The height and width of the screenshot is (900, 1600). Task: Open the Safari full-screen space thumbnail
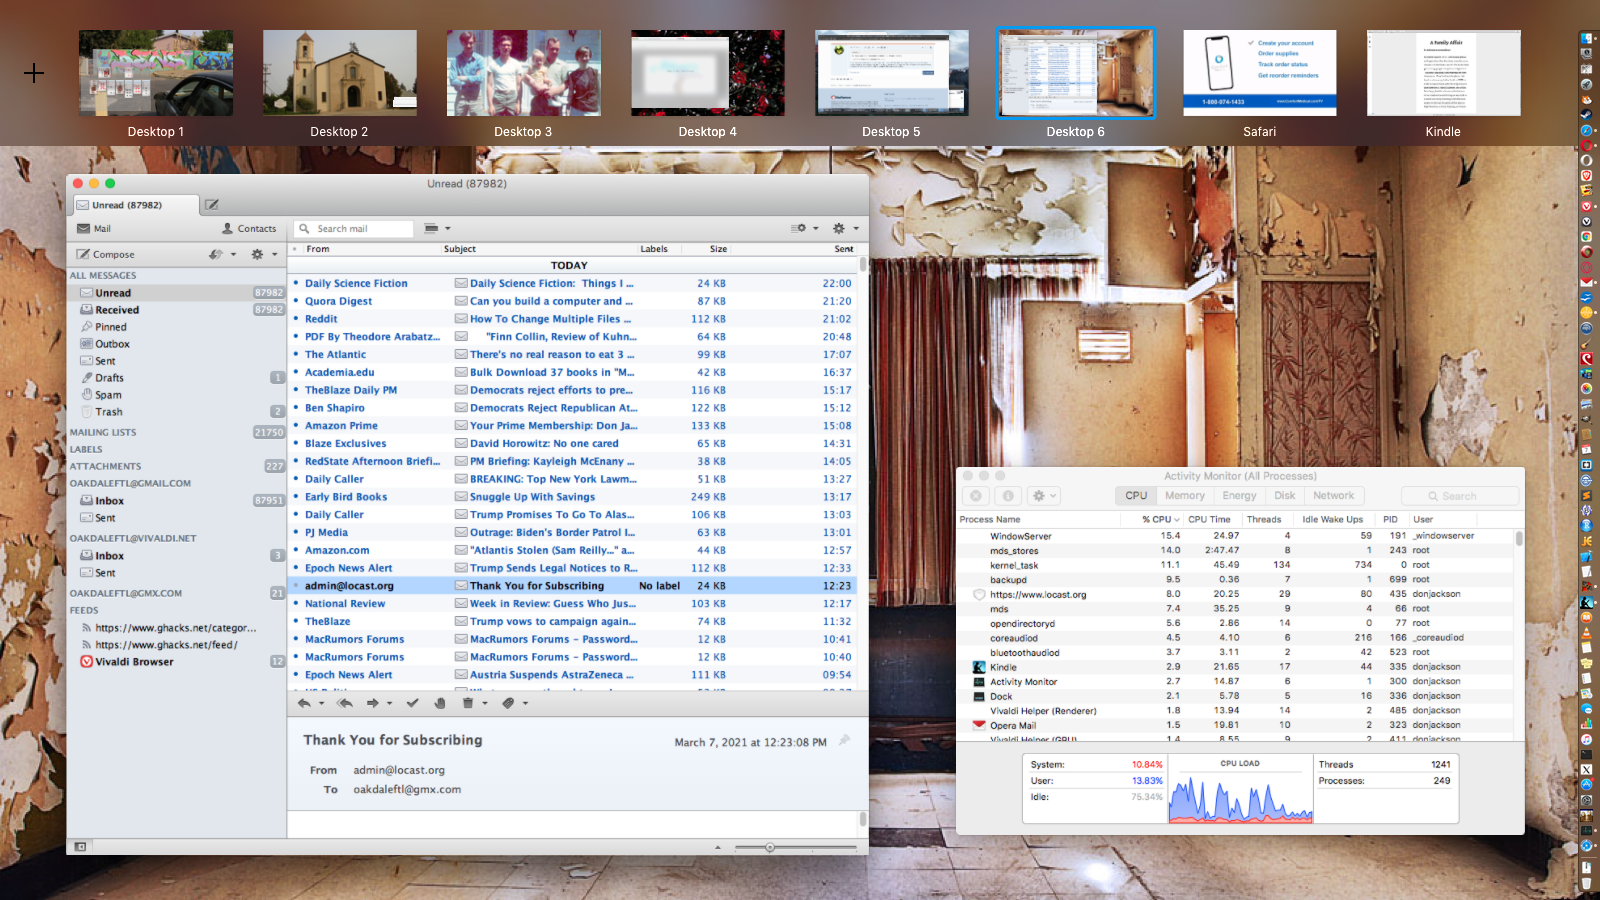pyautogui.click(x=1259, y=73)
